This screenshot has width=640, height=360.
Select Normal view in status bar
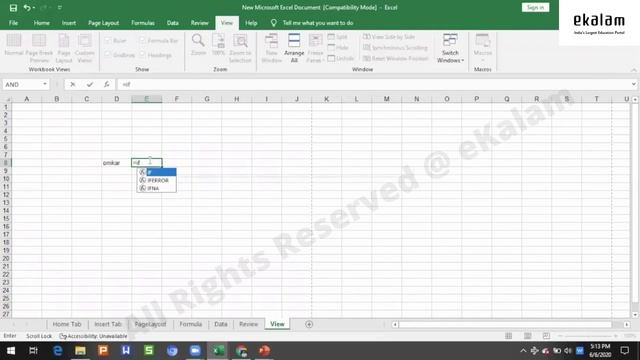click(x=508, y=336)
